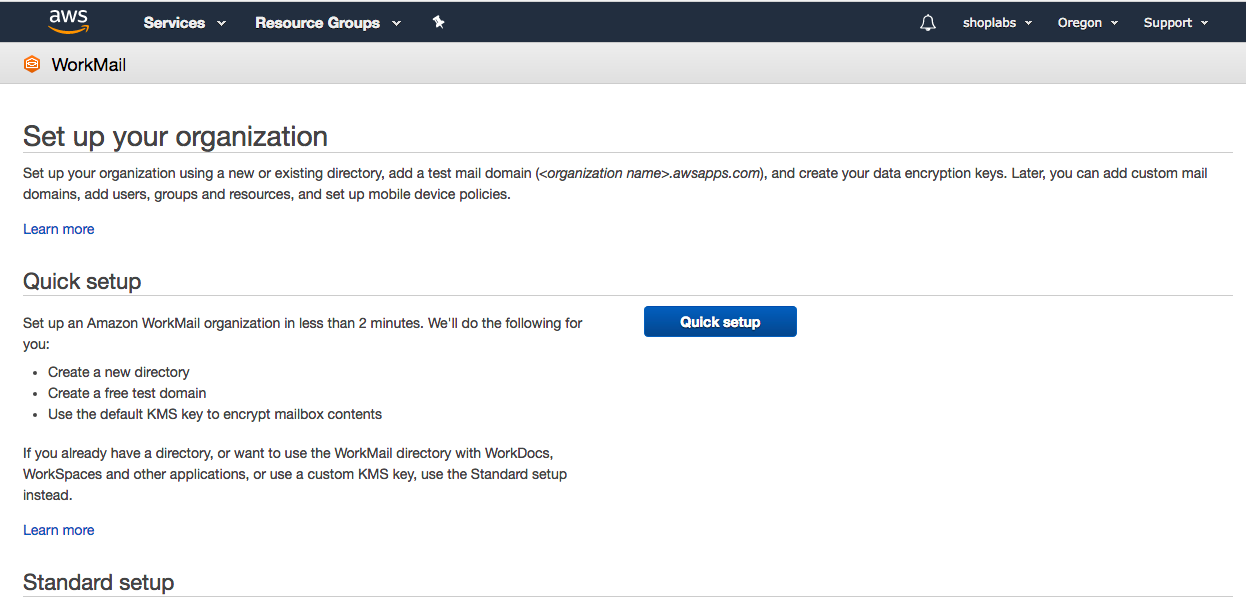Click the WorkMail title link
Viewport: 1246px width, 606px height.
(89, 65)
